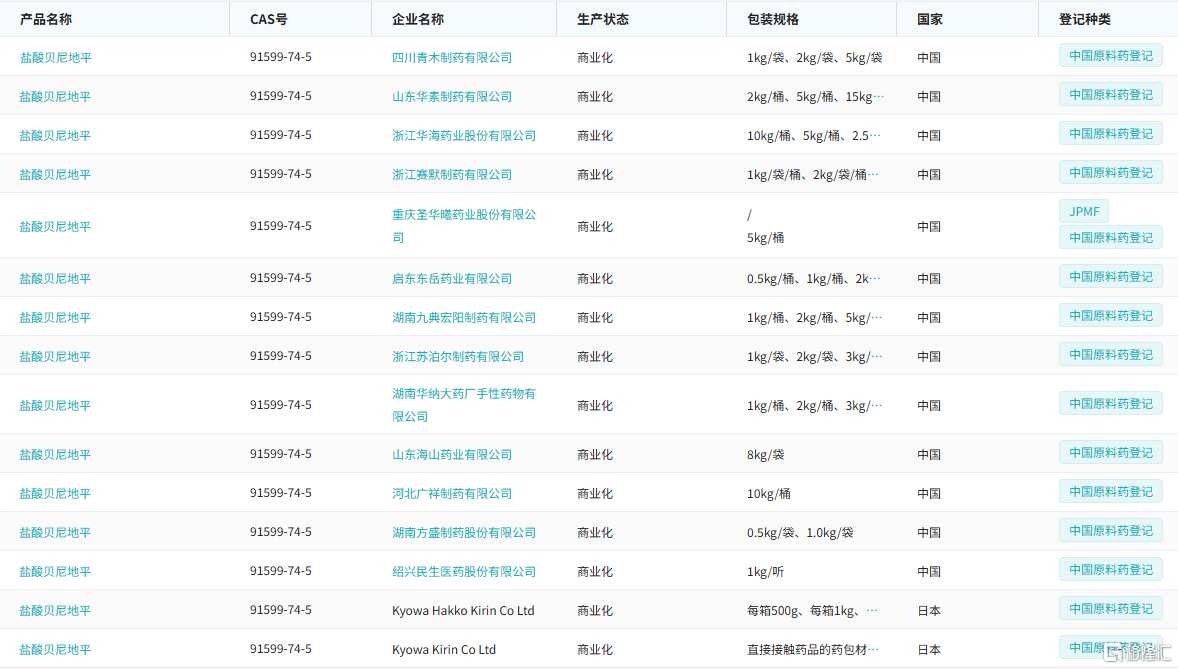Open 盐酸贝尼地平 product link in 河北广祥制药 row
The image size is (1178, 669).
click(55, 494)
